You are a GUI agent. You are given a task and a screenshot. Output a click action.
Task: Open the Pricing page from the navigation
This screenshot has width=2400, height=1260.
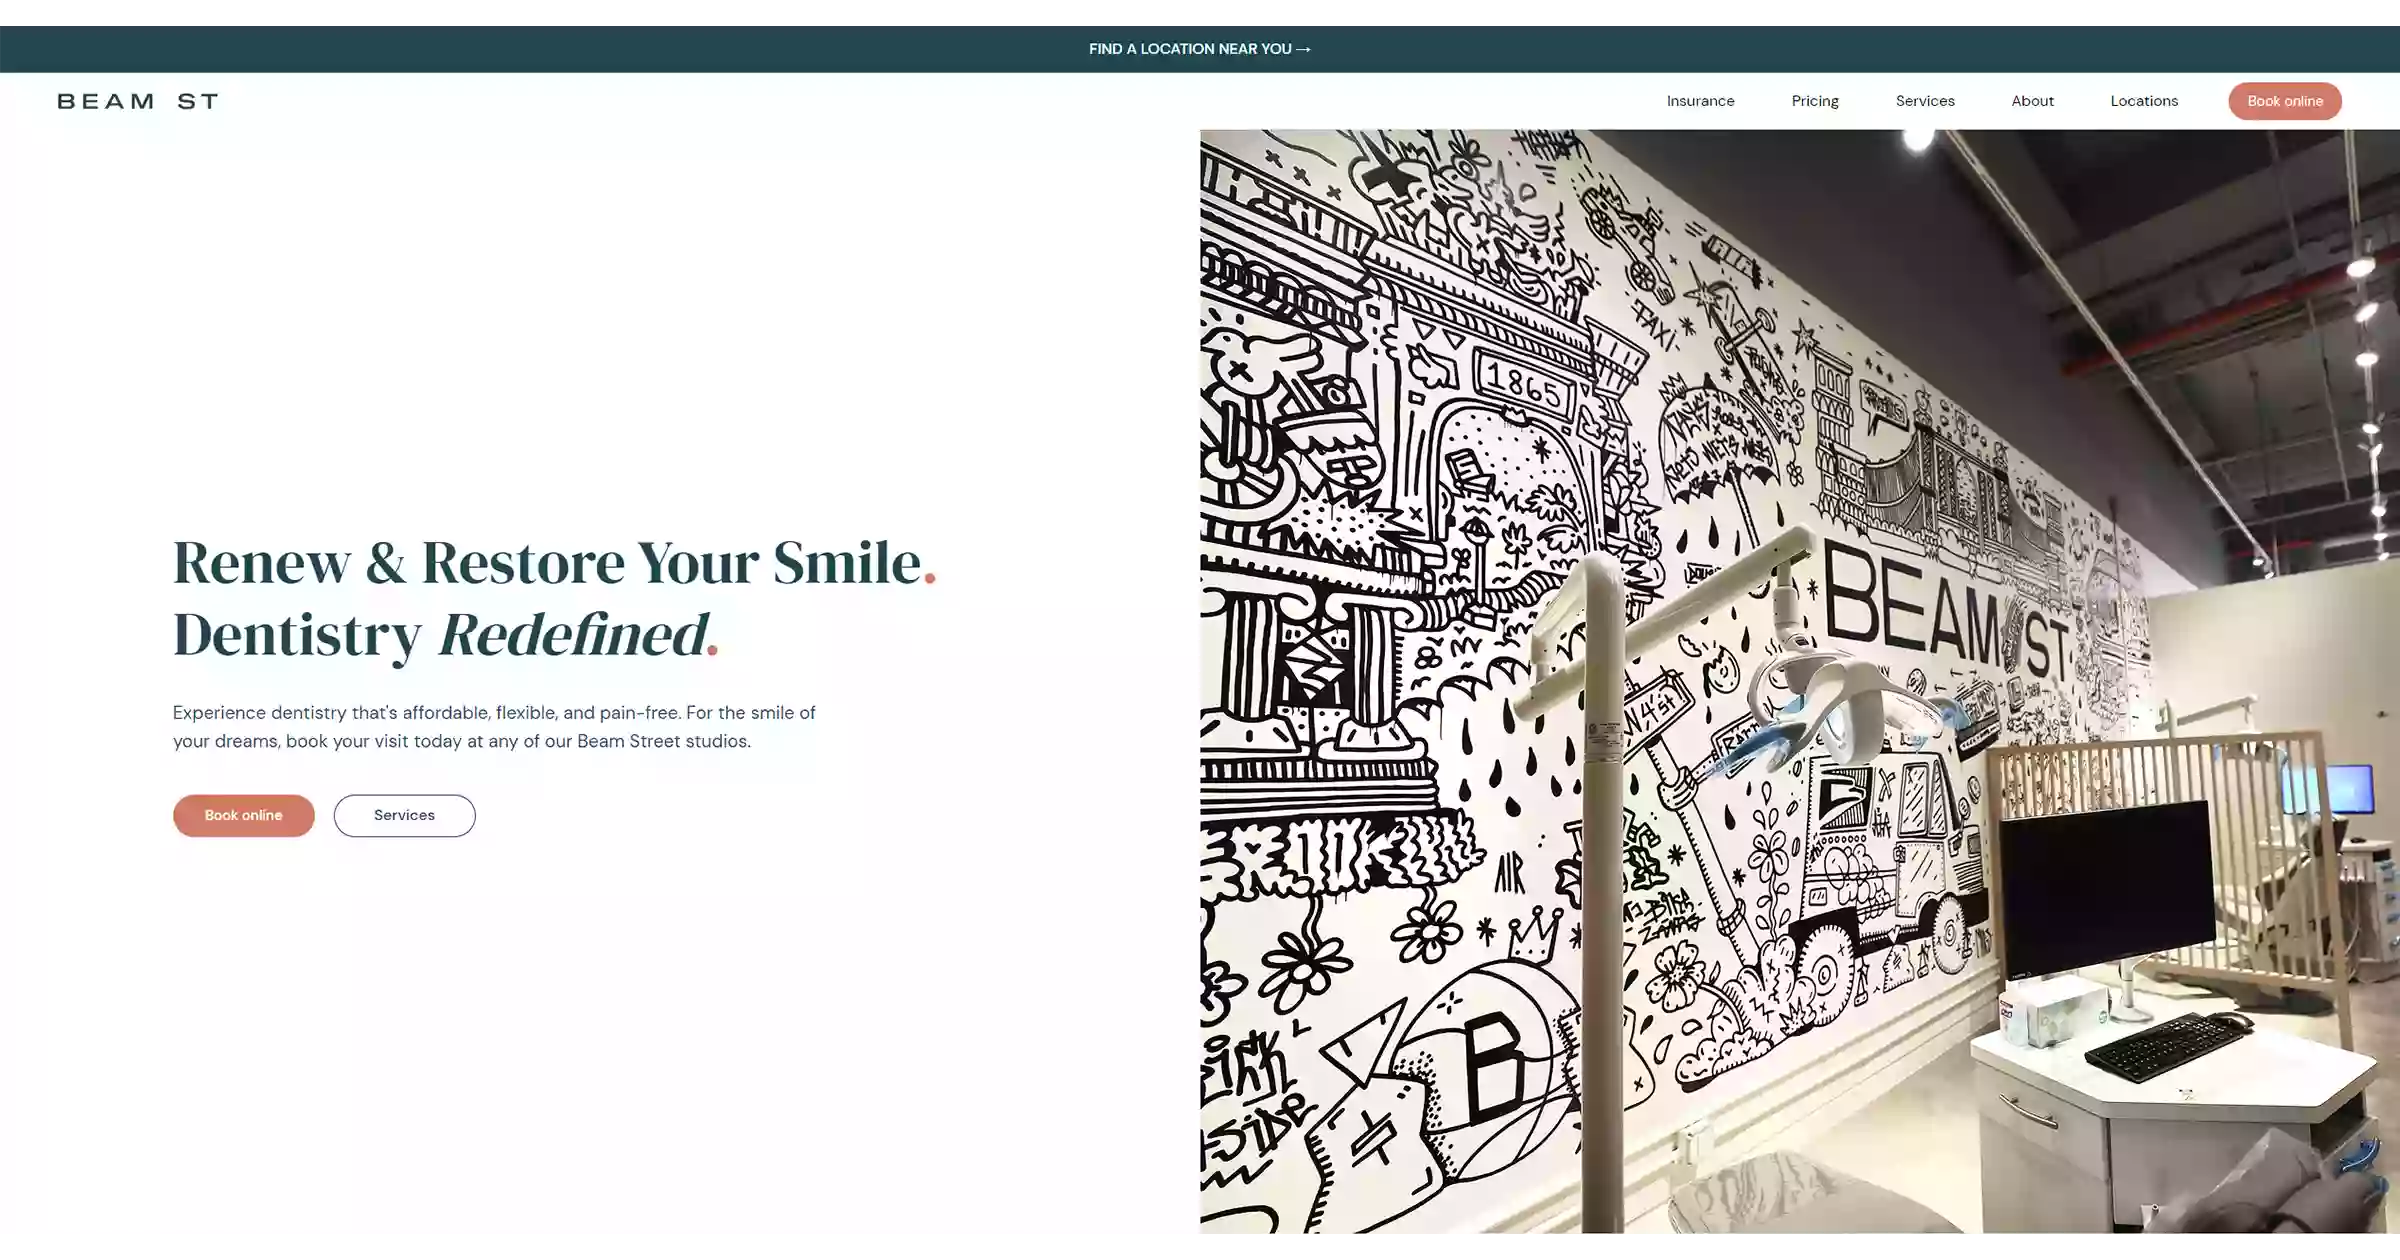point(1815,101)
